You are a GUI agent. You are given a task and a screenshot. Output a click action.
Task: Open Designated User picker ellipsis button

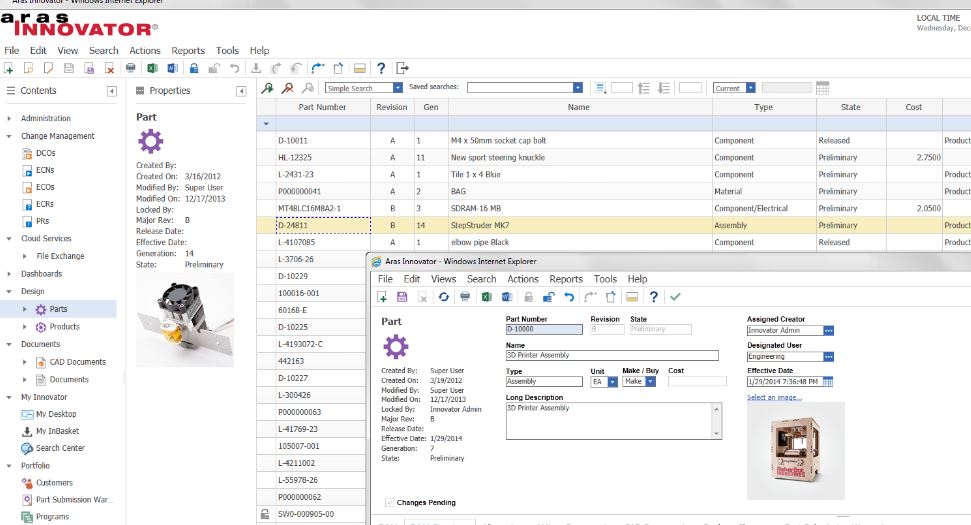829,357
